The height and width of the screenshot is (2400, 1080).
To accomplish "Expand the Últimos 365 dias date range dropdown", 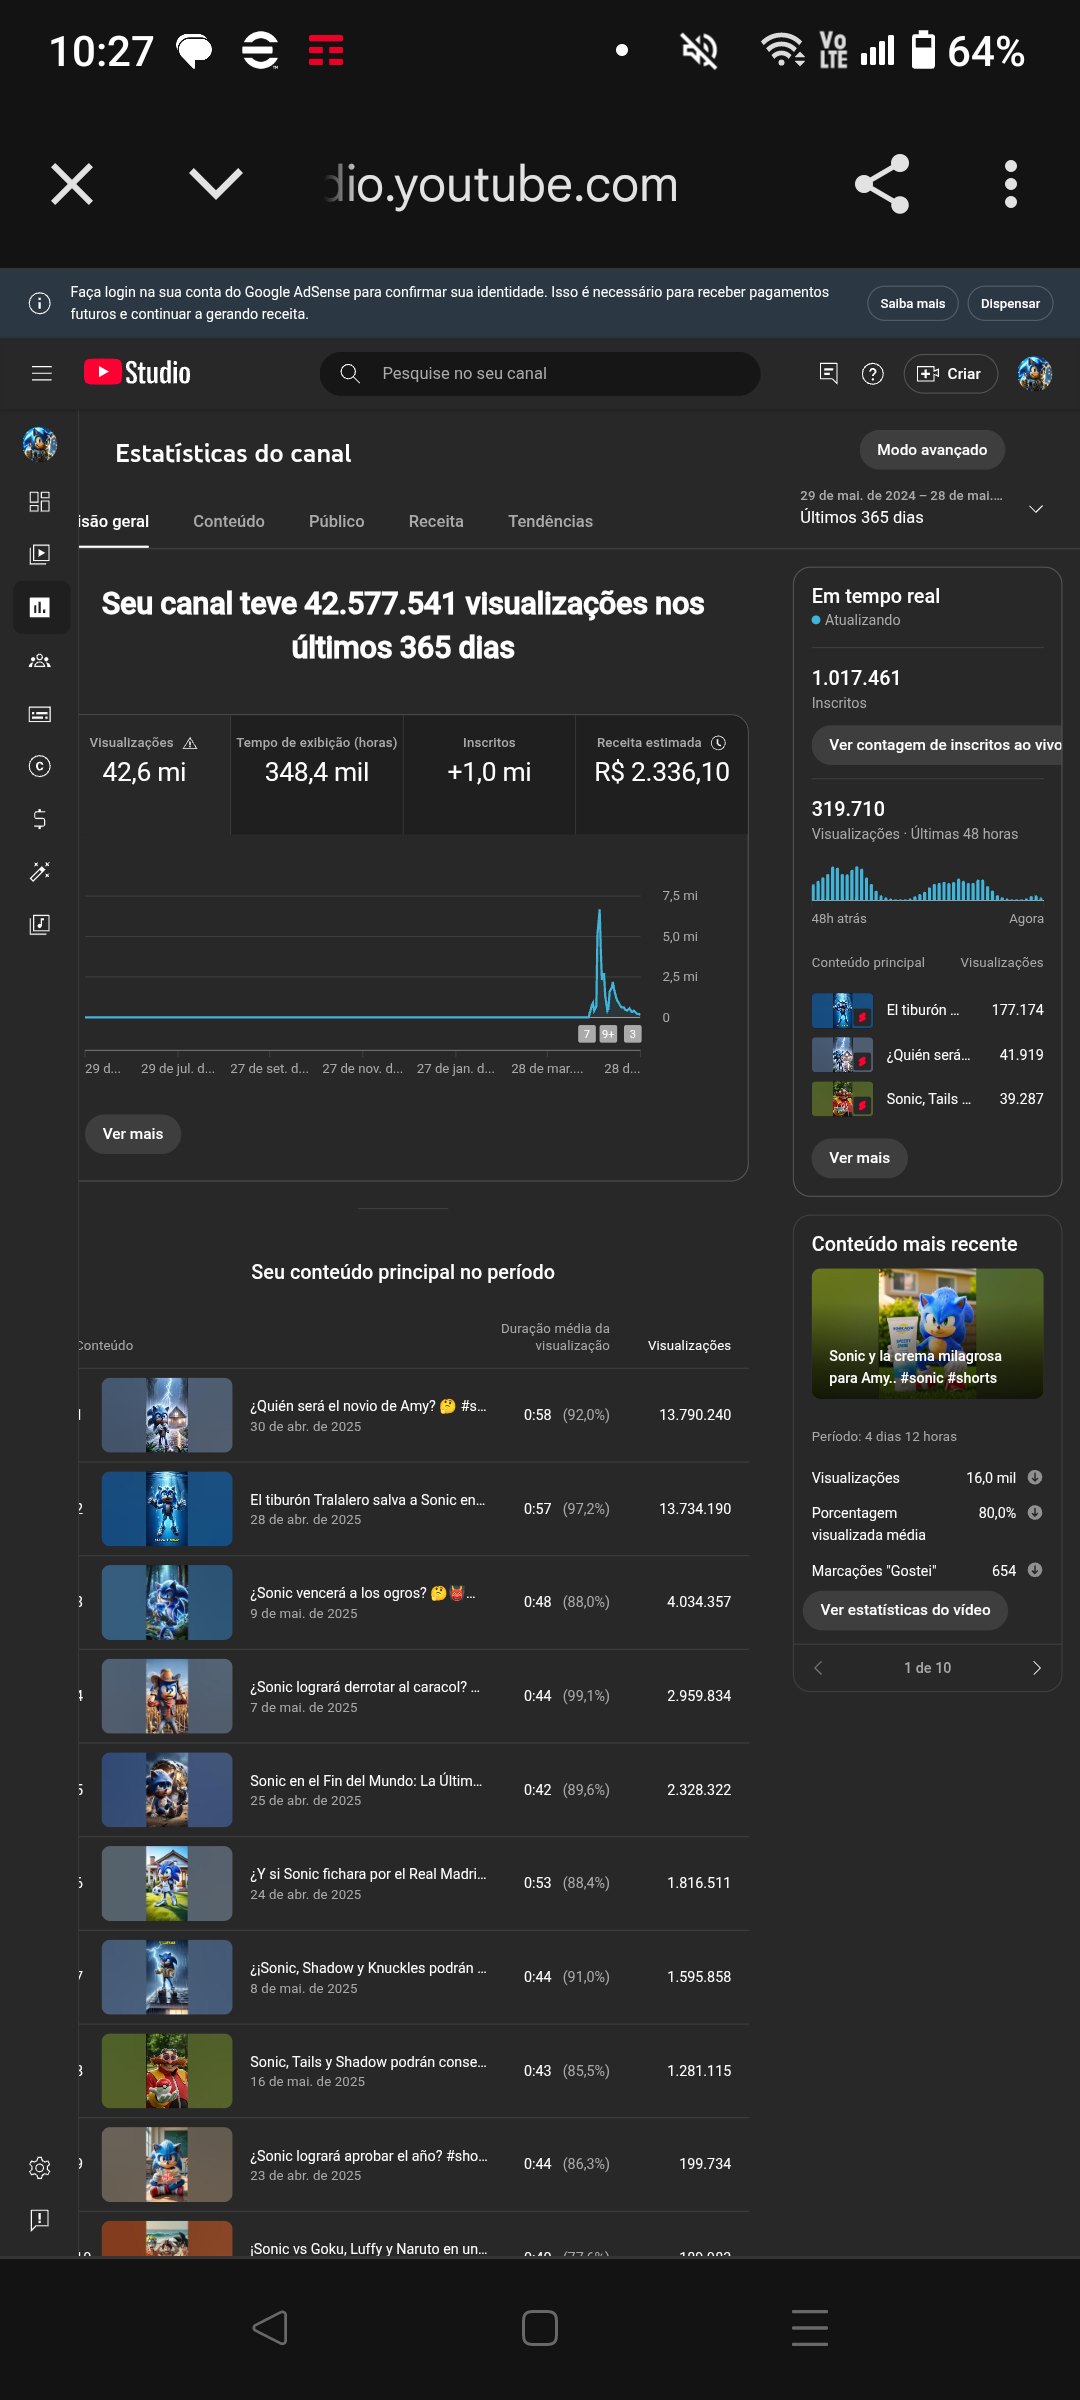I will click(921, 507).
